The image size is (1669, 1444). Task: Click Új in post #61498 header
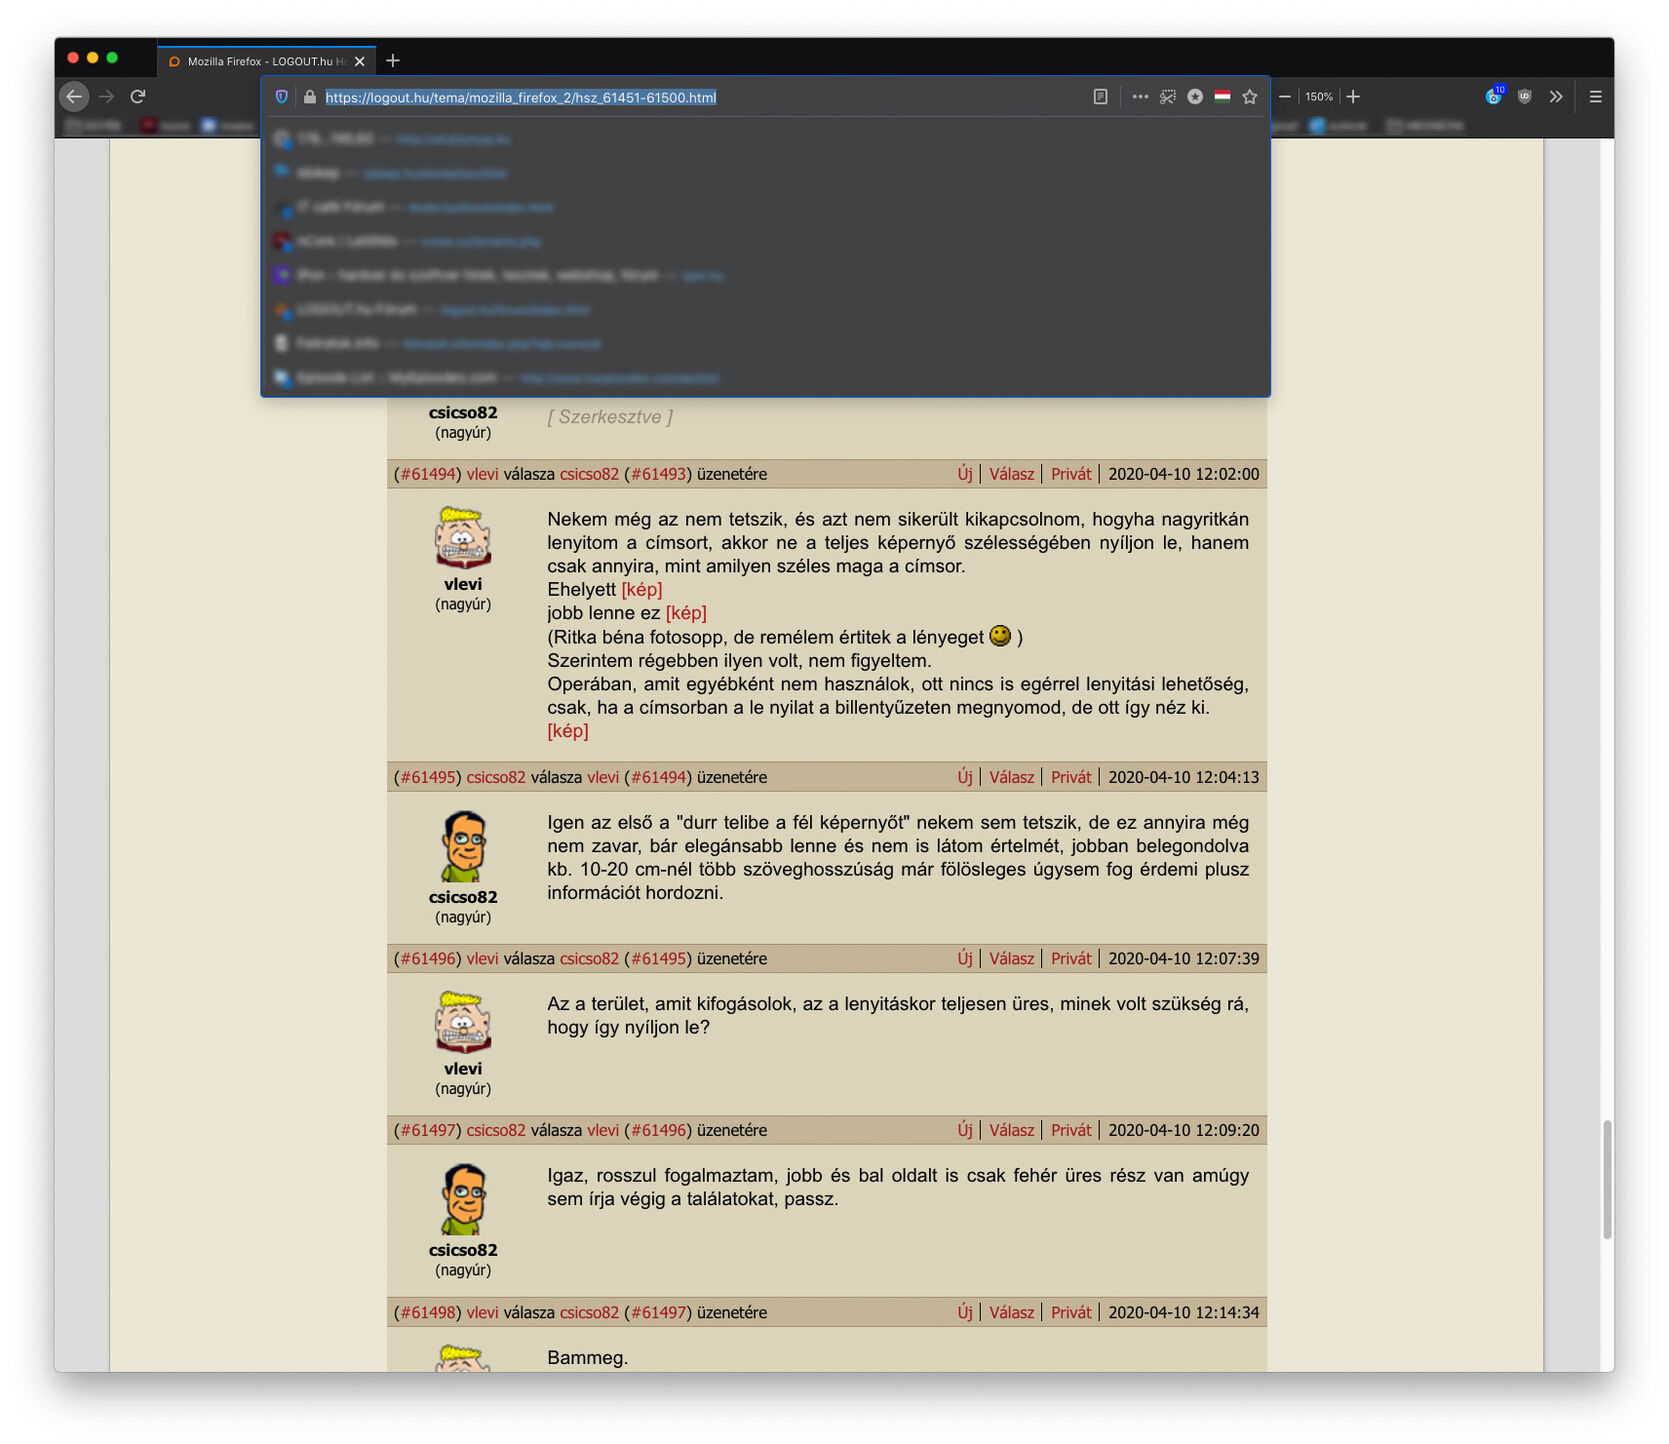tap(965, 1312)
